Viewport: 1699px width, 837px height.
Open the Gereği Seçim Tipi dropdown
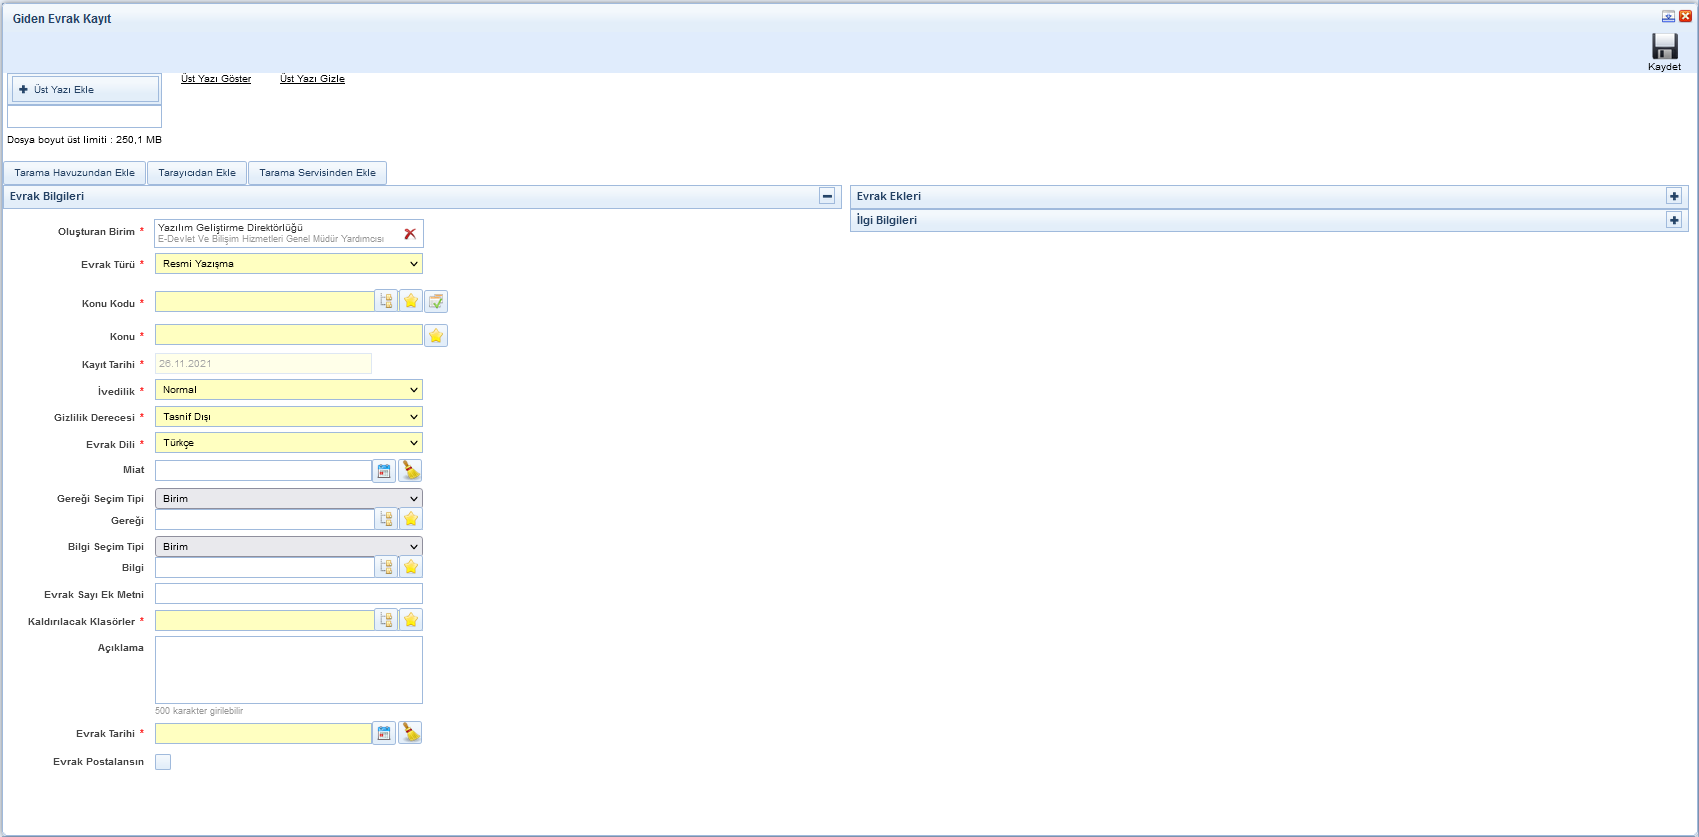click(288, 498)
